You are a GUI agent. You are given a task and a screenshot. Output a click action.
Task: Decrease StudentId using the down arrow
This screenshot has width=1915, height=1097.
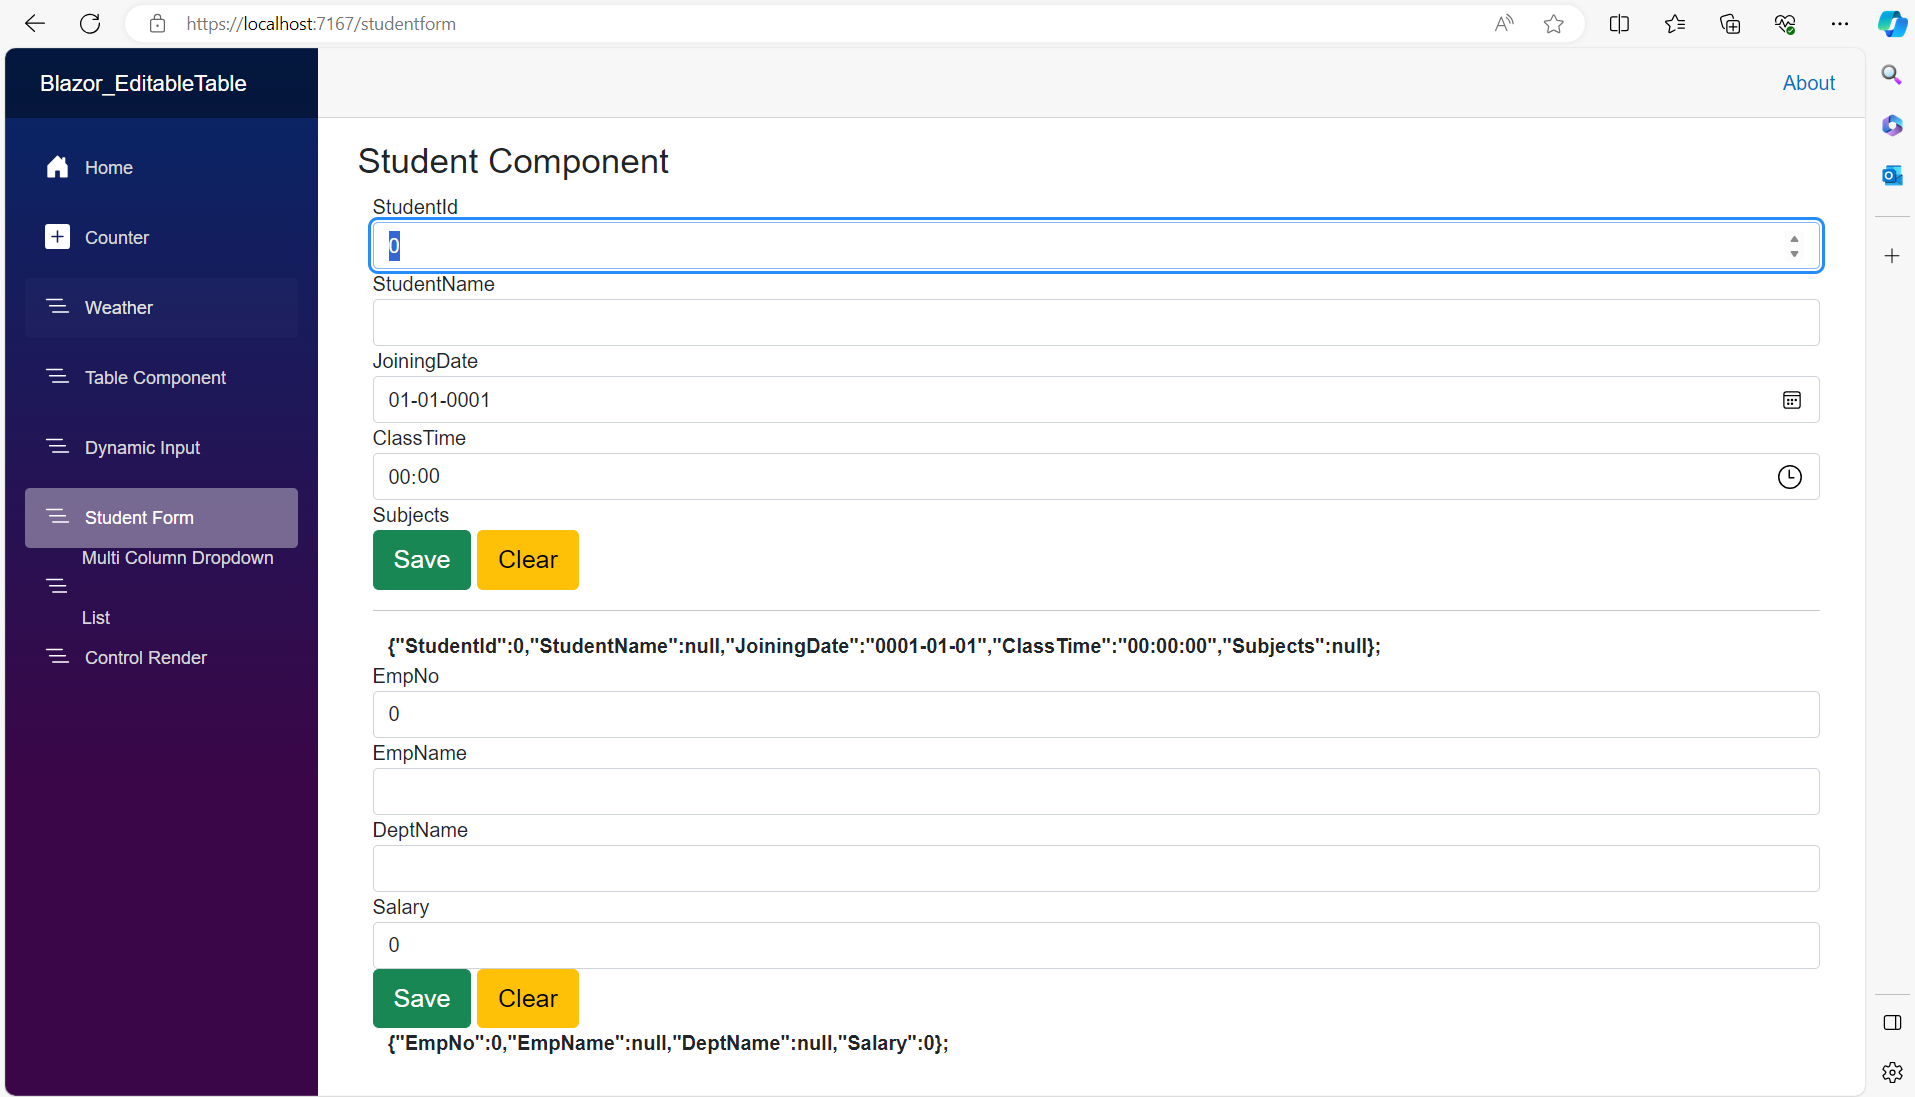click(x=1794, y=253)
